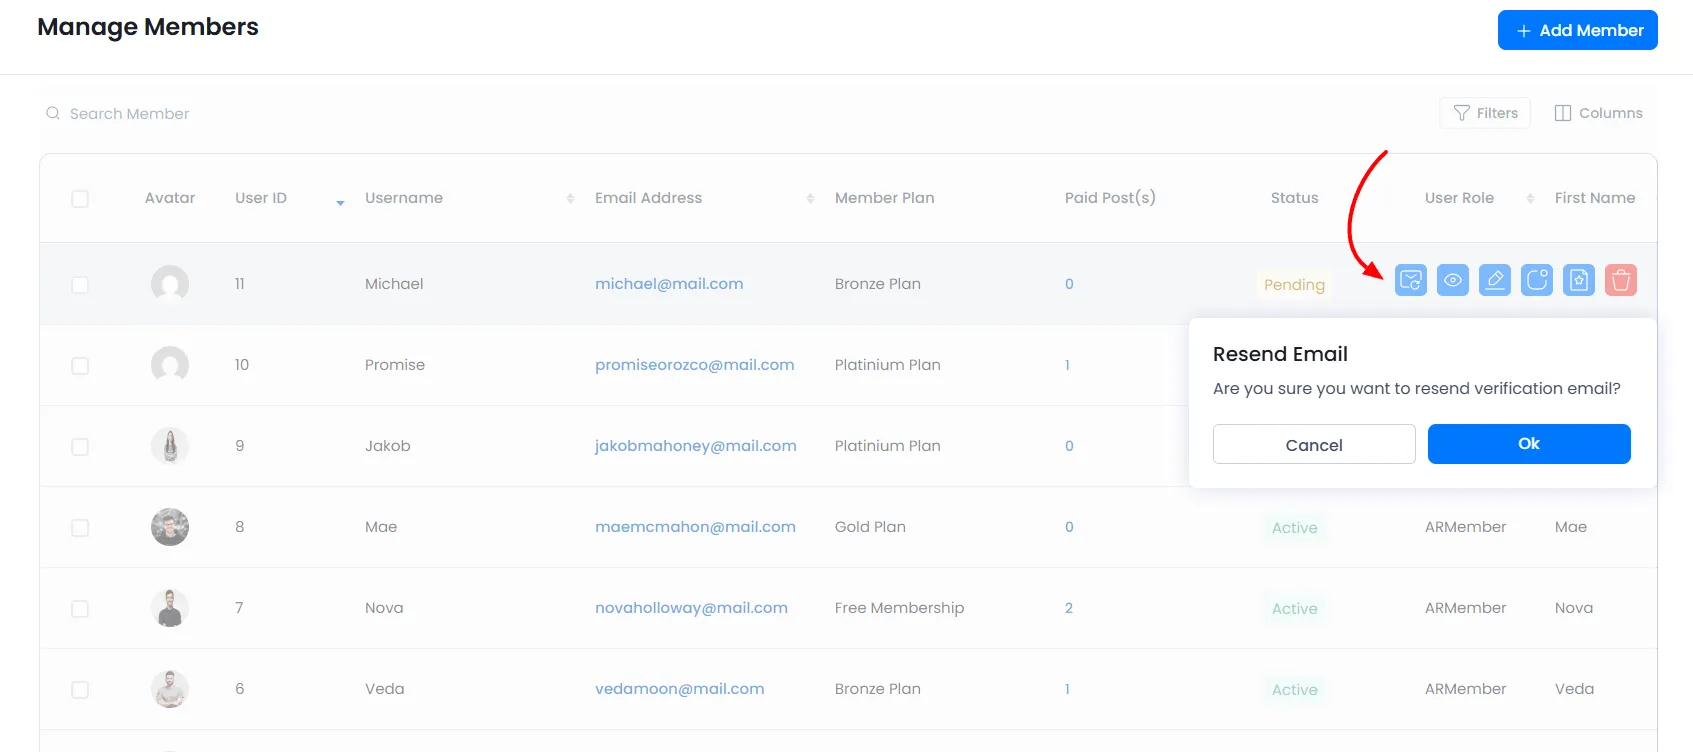1693x752 pixels.
Task: Click the Status column header
Action: click(1294, 198)
